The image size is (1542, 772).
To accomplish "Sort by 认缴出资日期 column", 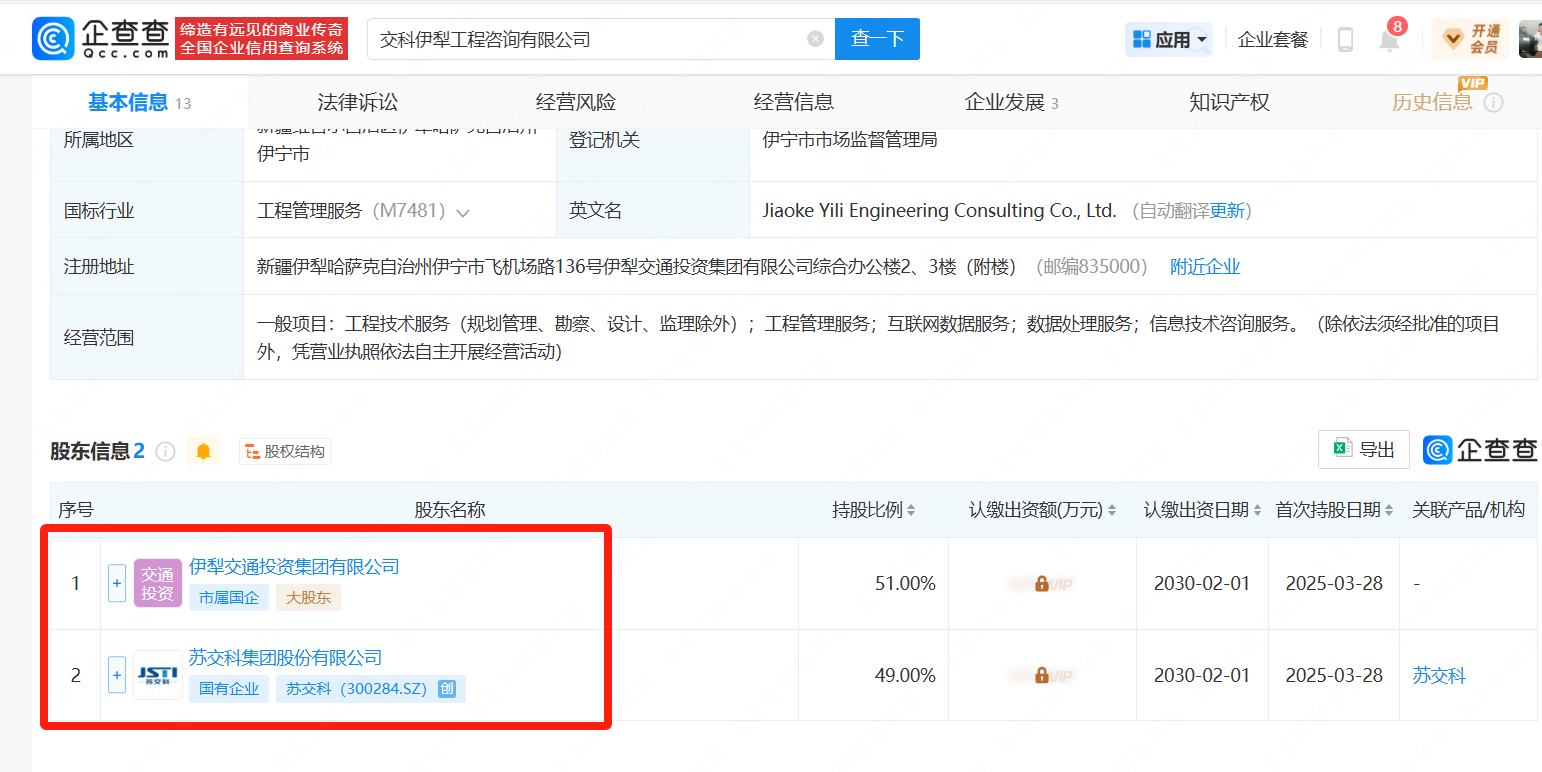I will tap(1257, 510).
